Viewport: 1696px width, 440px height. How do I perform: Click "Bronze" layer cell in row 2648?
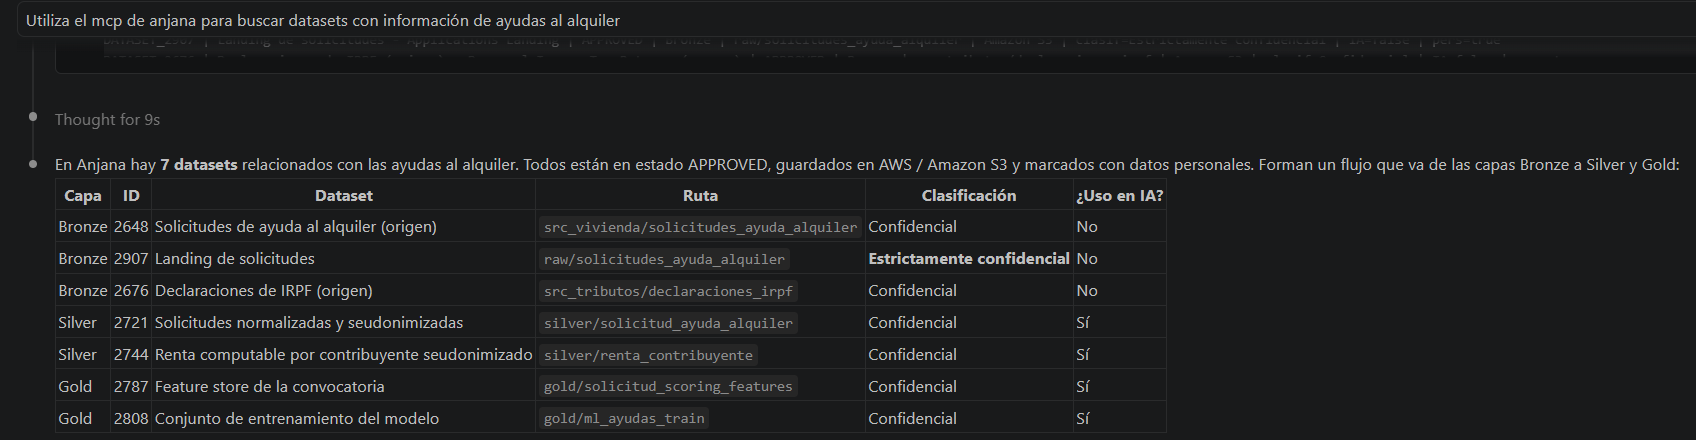pyautogui.click(x=83, y=227)
